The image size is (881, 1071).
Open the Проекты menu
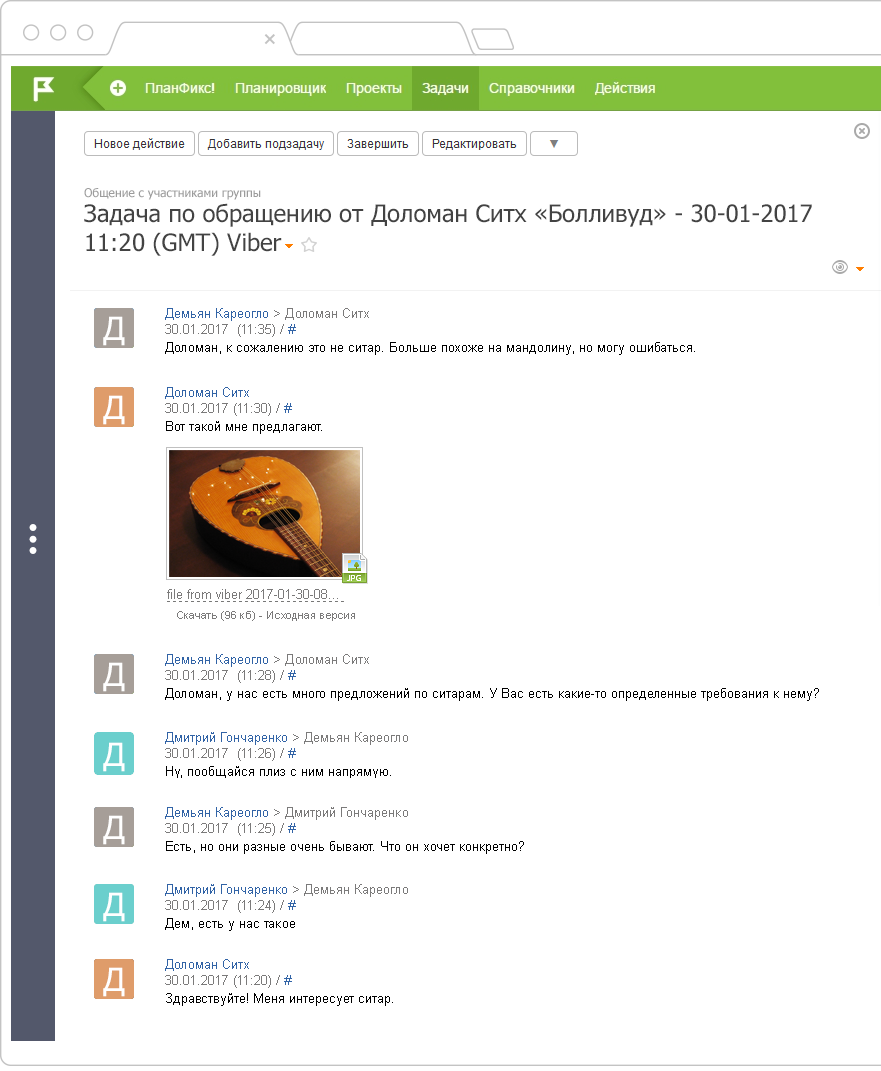(374, 88)
